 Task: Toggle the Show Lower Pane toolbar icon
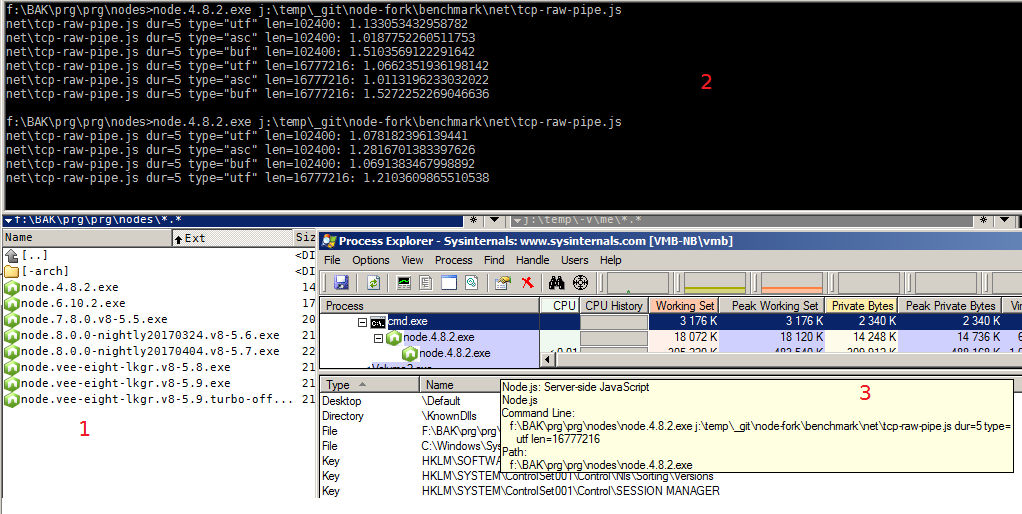tap(449, 283)
